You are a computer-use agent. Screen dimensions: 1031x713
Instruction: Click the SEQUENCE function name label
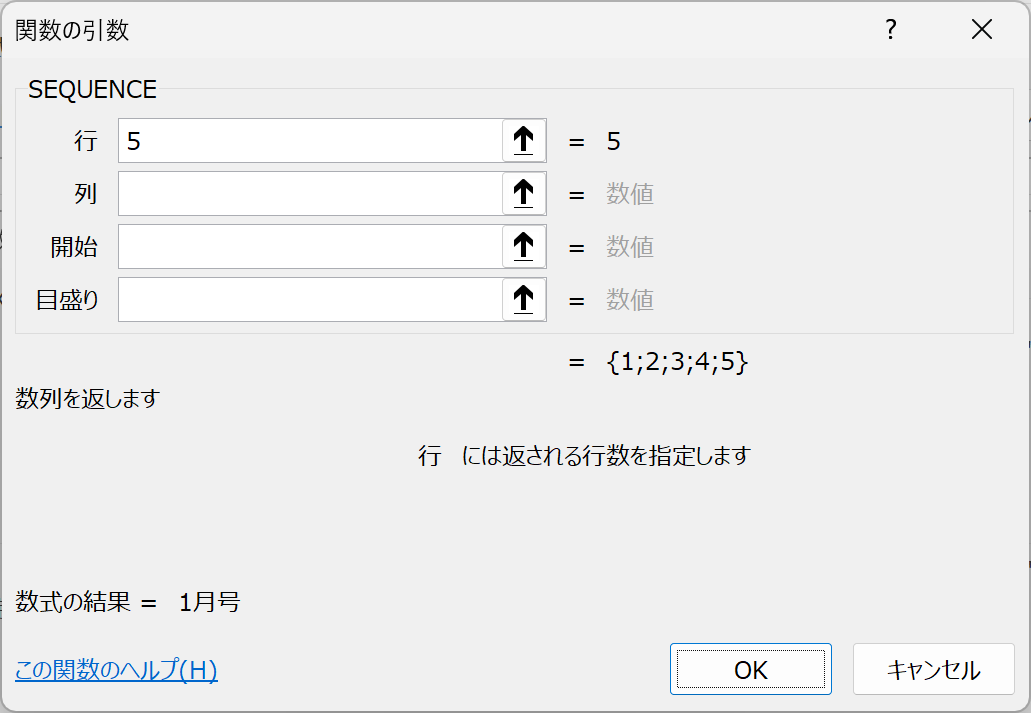coord(93,89)
